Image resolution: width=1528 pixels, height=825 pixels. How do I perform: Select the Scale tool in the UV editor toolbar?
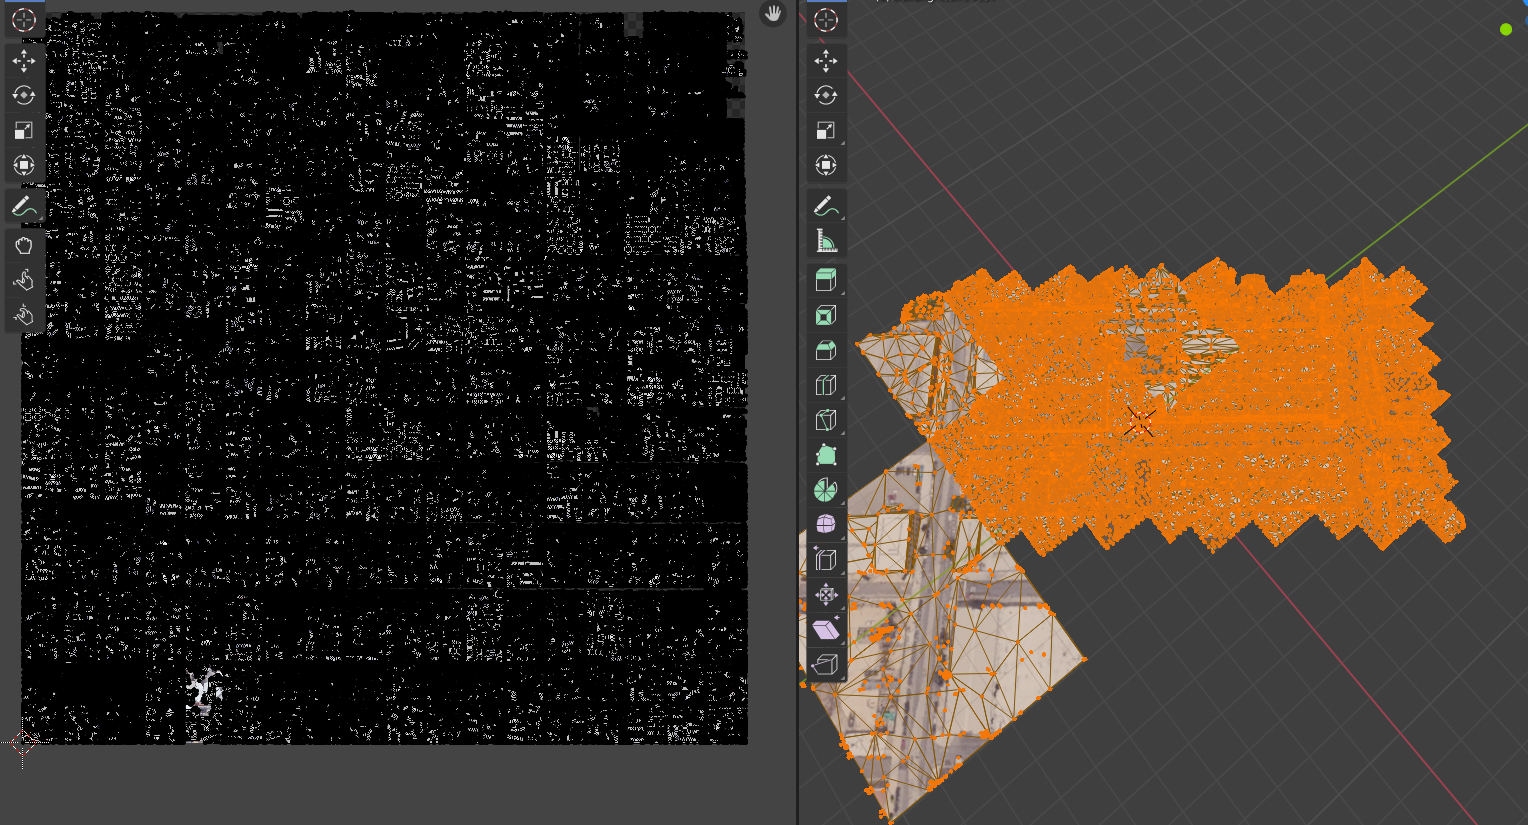click(24, 130)
